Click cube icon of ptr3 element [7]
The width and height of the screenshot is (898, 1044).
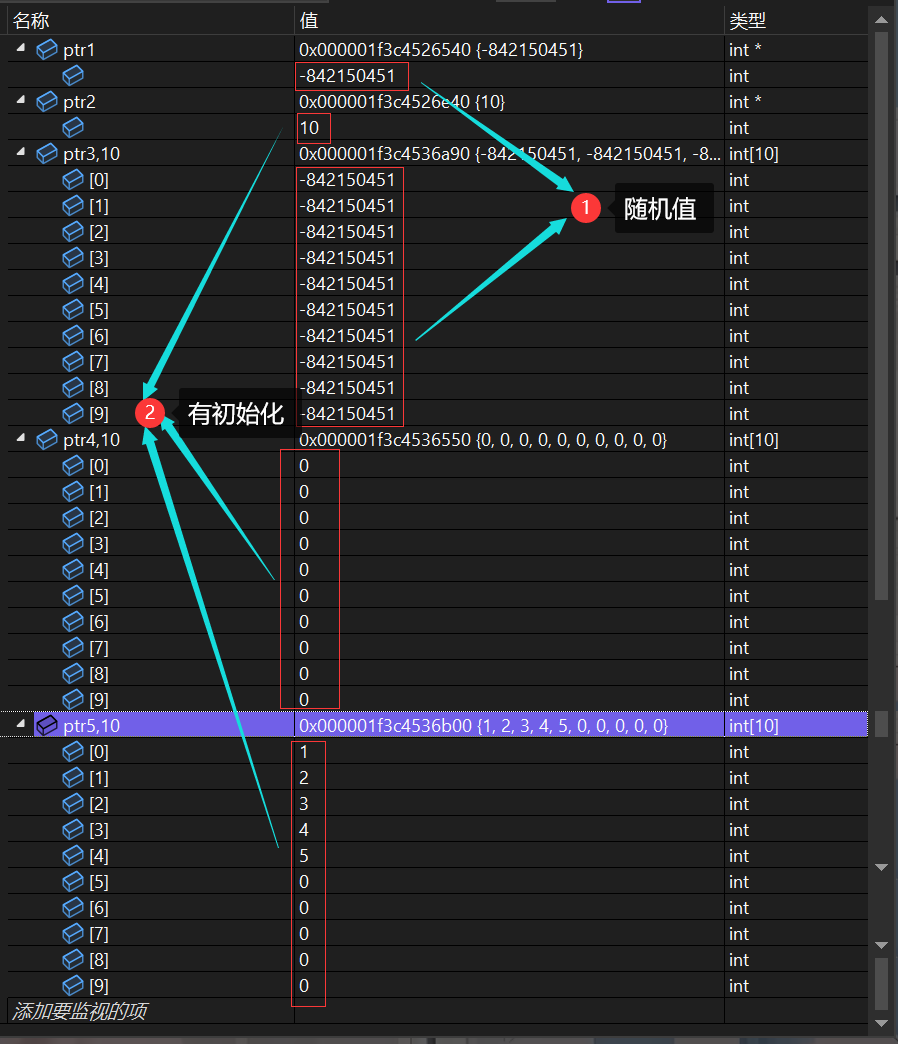pos(73,362)
